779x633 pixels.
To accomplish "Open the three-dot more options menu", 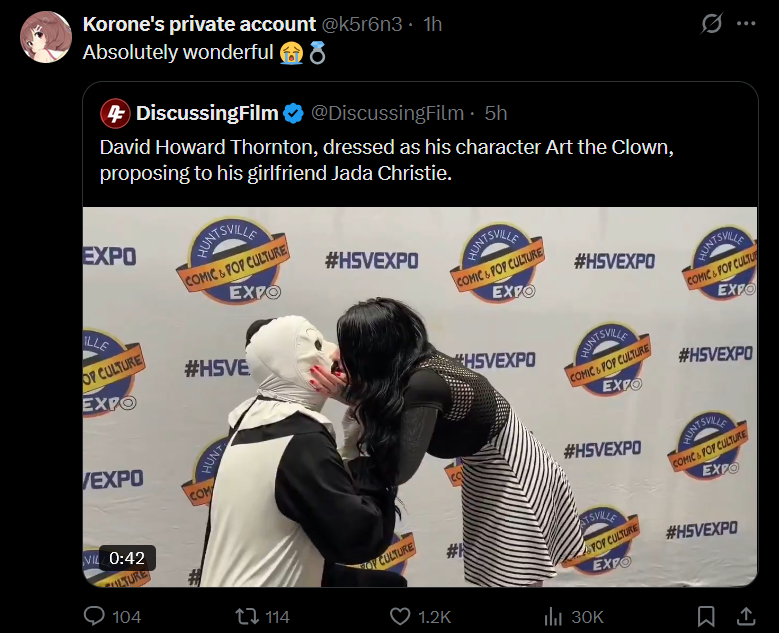I will (746, 23).
